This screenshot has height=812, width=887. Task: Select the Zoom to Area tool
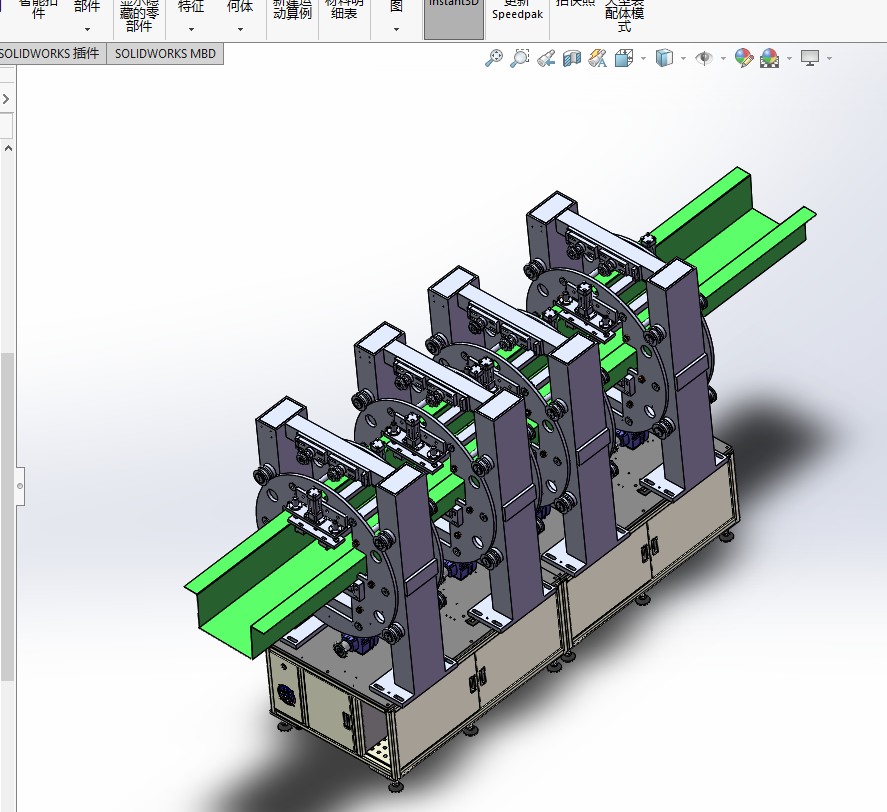coord(520,58)
